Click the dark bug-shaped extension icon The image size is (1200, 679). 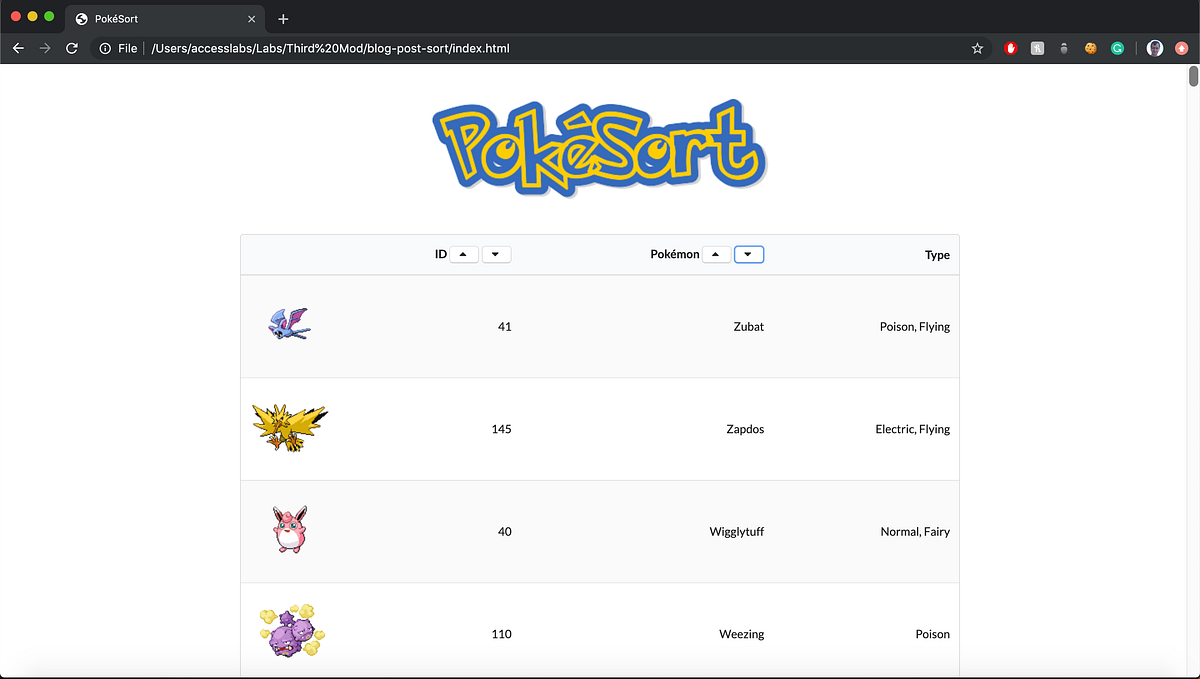pyautogui.click(x=1063, y=47)
